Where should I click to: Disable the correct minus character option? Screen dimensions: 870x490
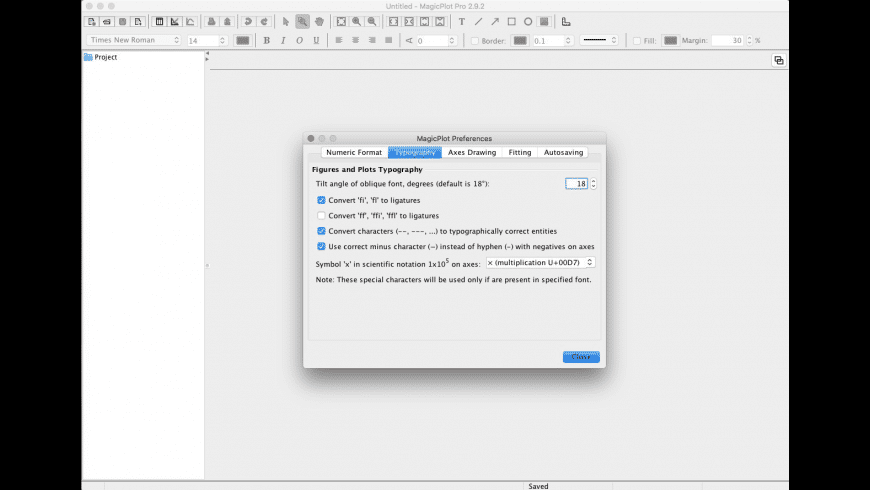pos(321,246)
